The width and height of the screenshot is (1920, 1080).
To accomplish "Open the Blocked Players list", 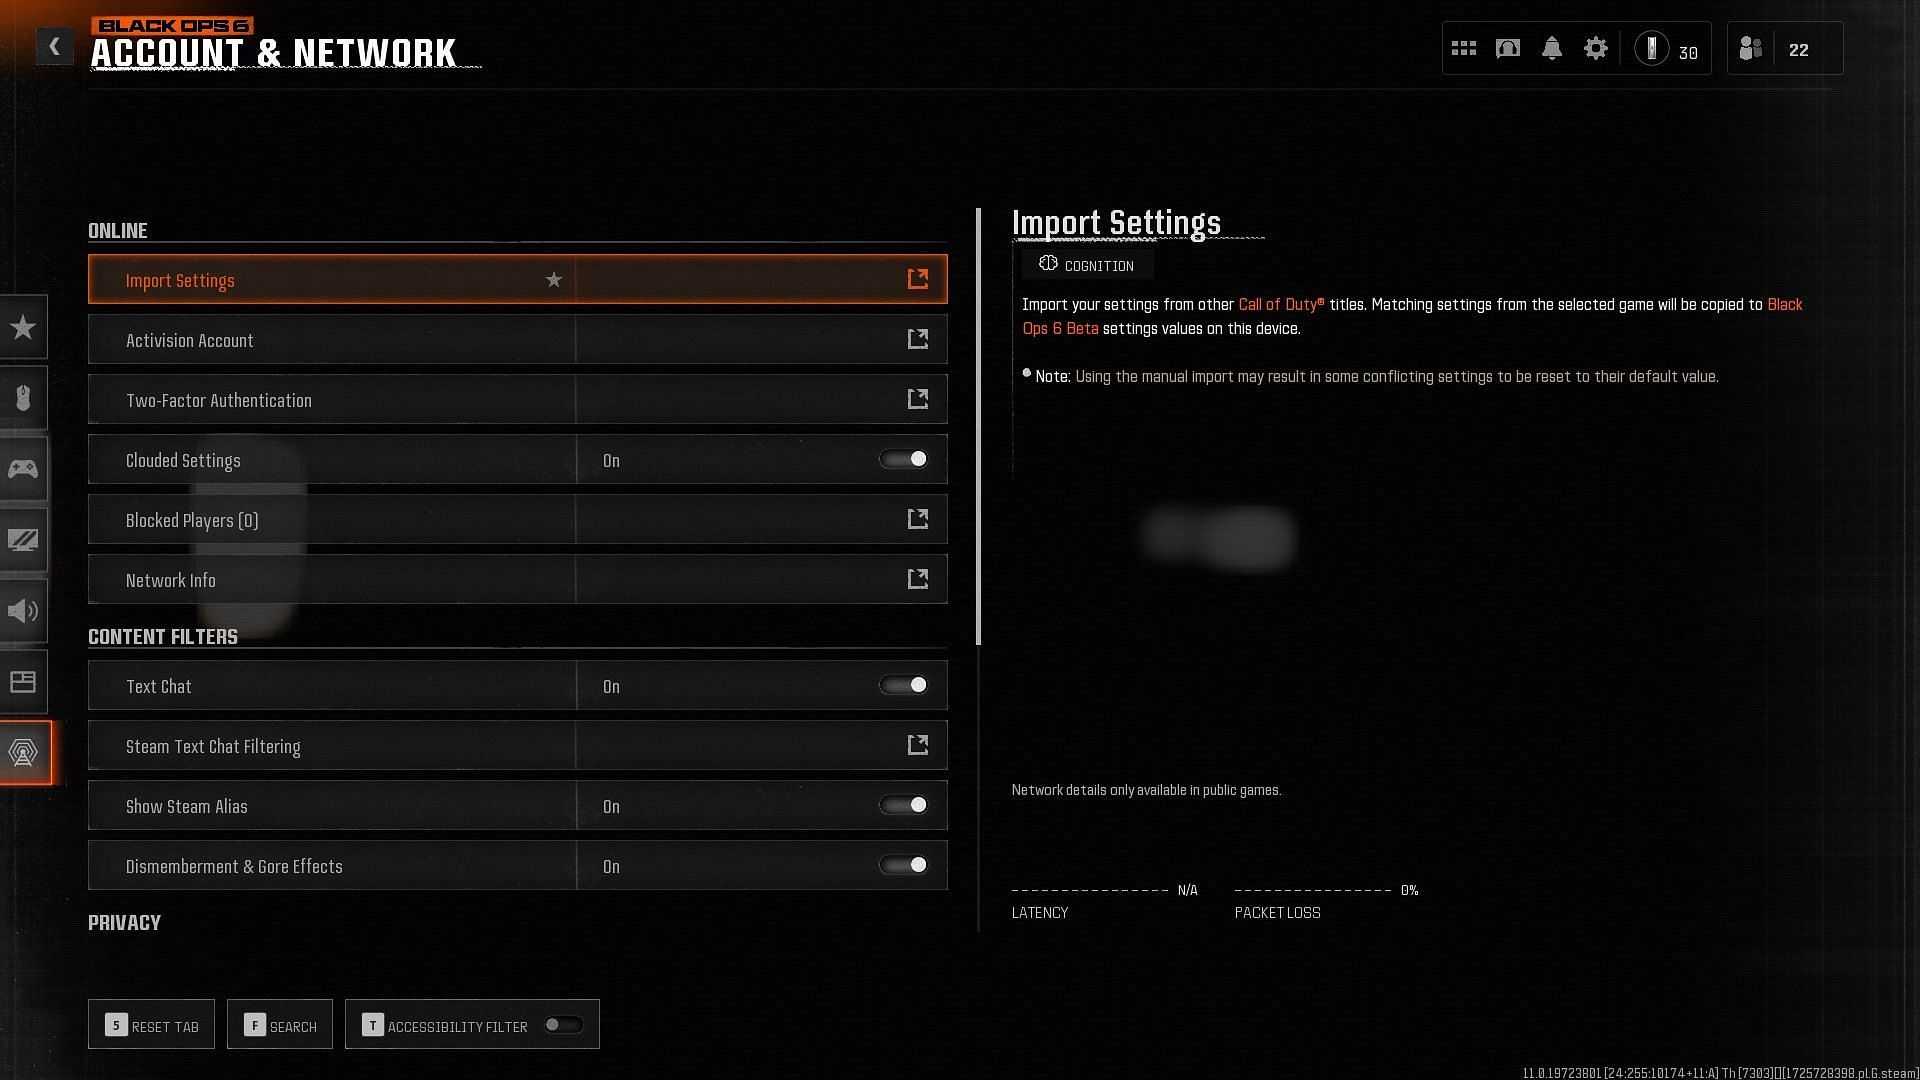I will (x=517, y=518).
